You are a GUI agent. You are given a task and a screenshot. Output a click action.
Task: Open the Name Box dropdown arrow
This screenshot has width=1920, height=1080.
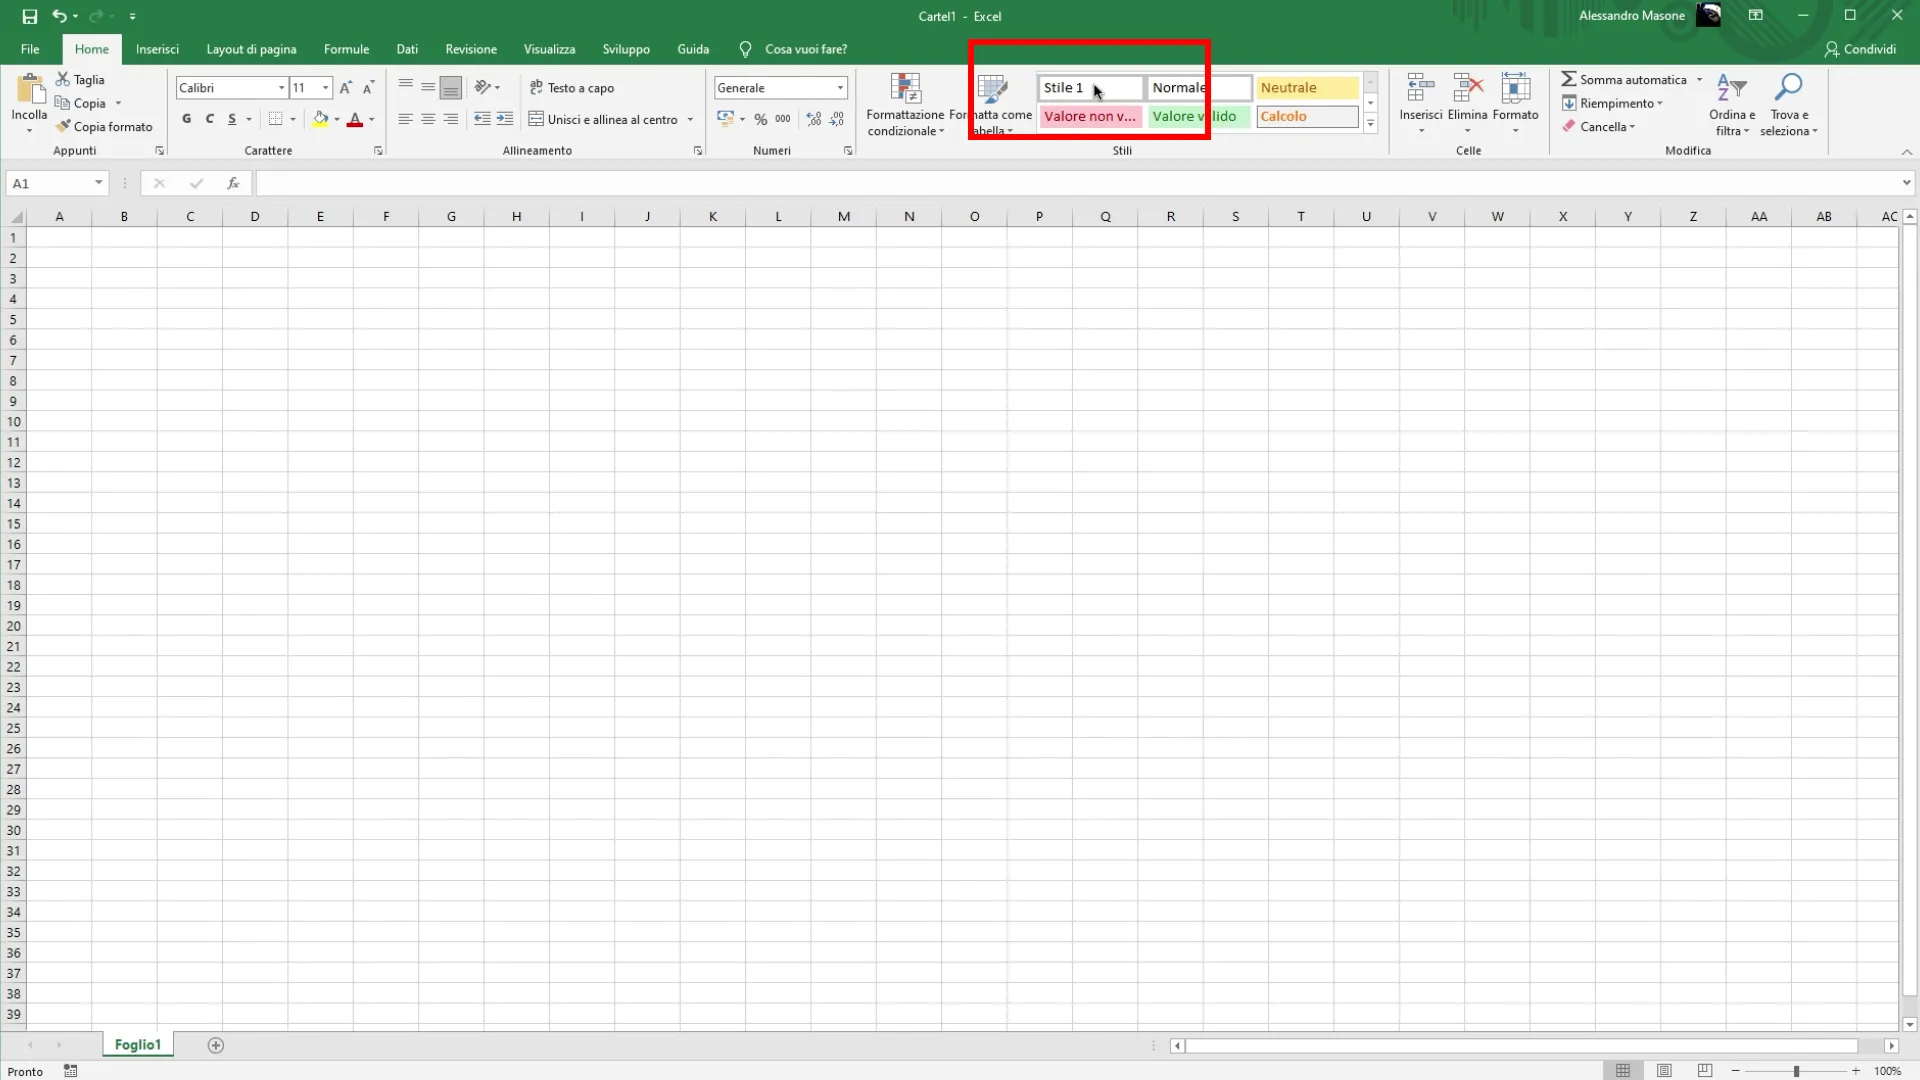tap(98, 183)
